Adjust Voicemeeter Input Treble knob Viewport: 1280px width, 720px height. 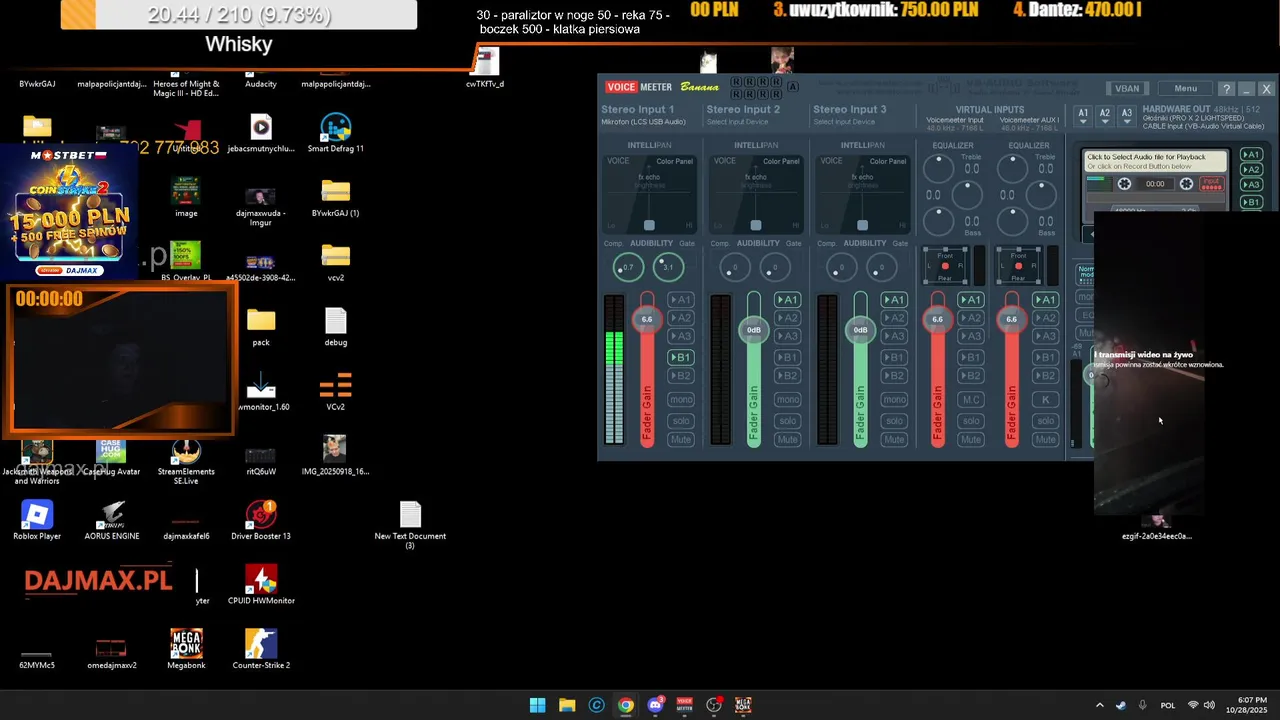click(x=938, y=170)
